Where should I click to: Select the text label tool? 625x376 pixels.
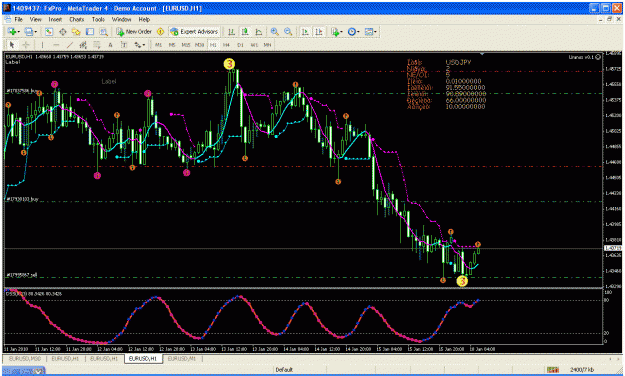tap(124, 45)
